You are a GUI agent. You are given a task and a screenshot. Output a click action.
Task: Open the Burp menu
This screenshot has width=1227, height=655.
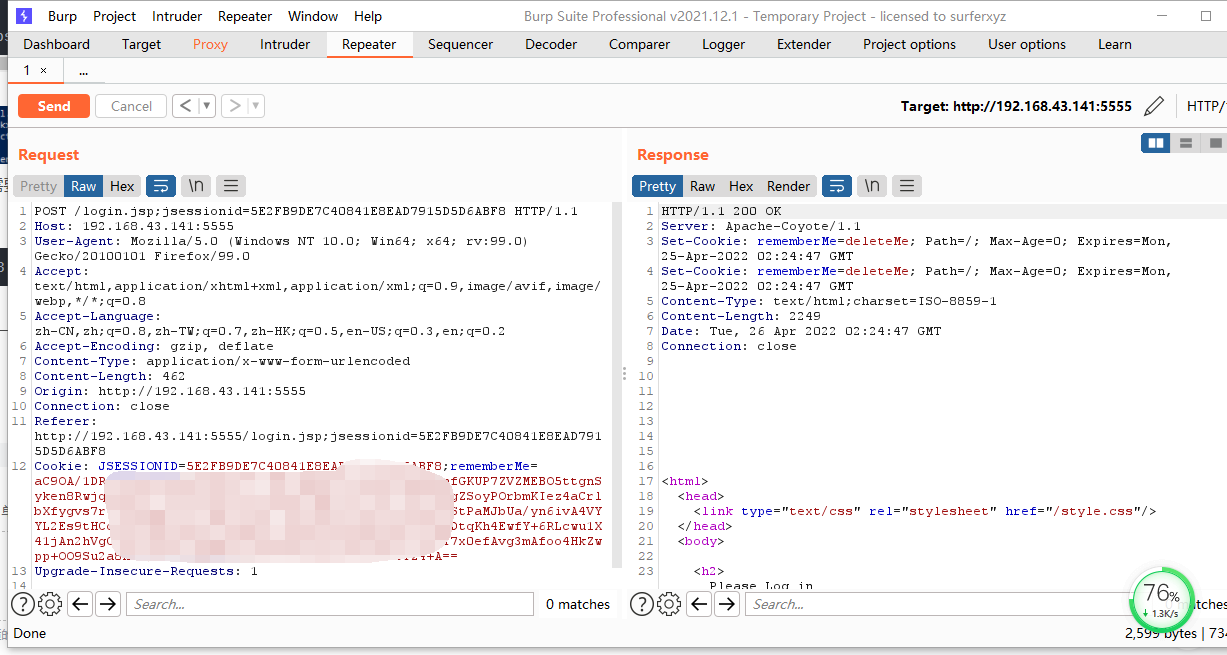pyautogui.click(x=62, y=16)
